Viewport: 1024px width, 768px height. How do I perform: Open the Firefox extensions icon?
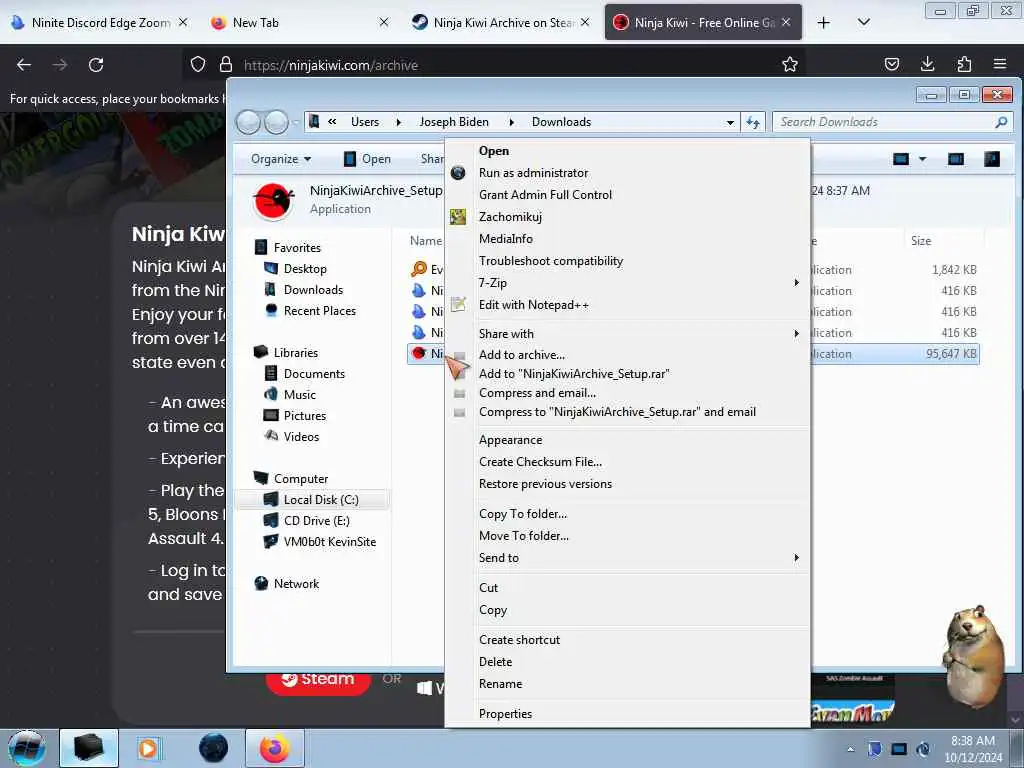pos(964,64)
